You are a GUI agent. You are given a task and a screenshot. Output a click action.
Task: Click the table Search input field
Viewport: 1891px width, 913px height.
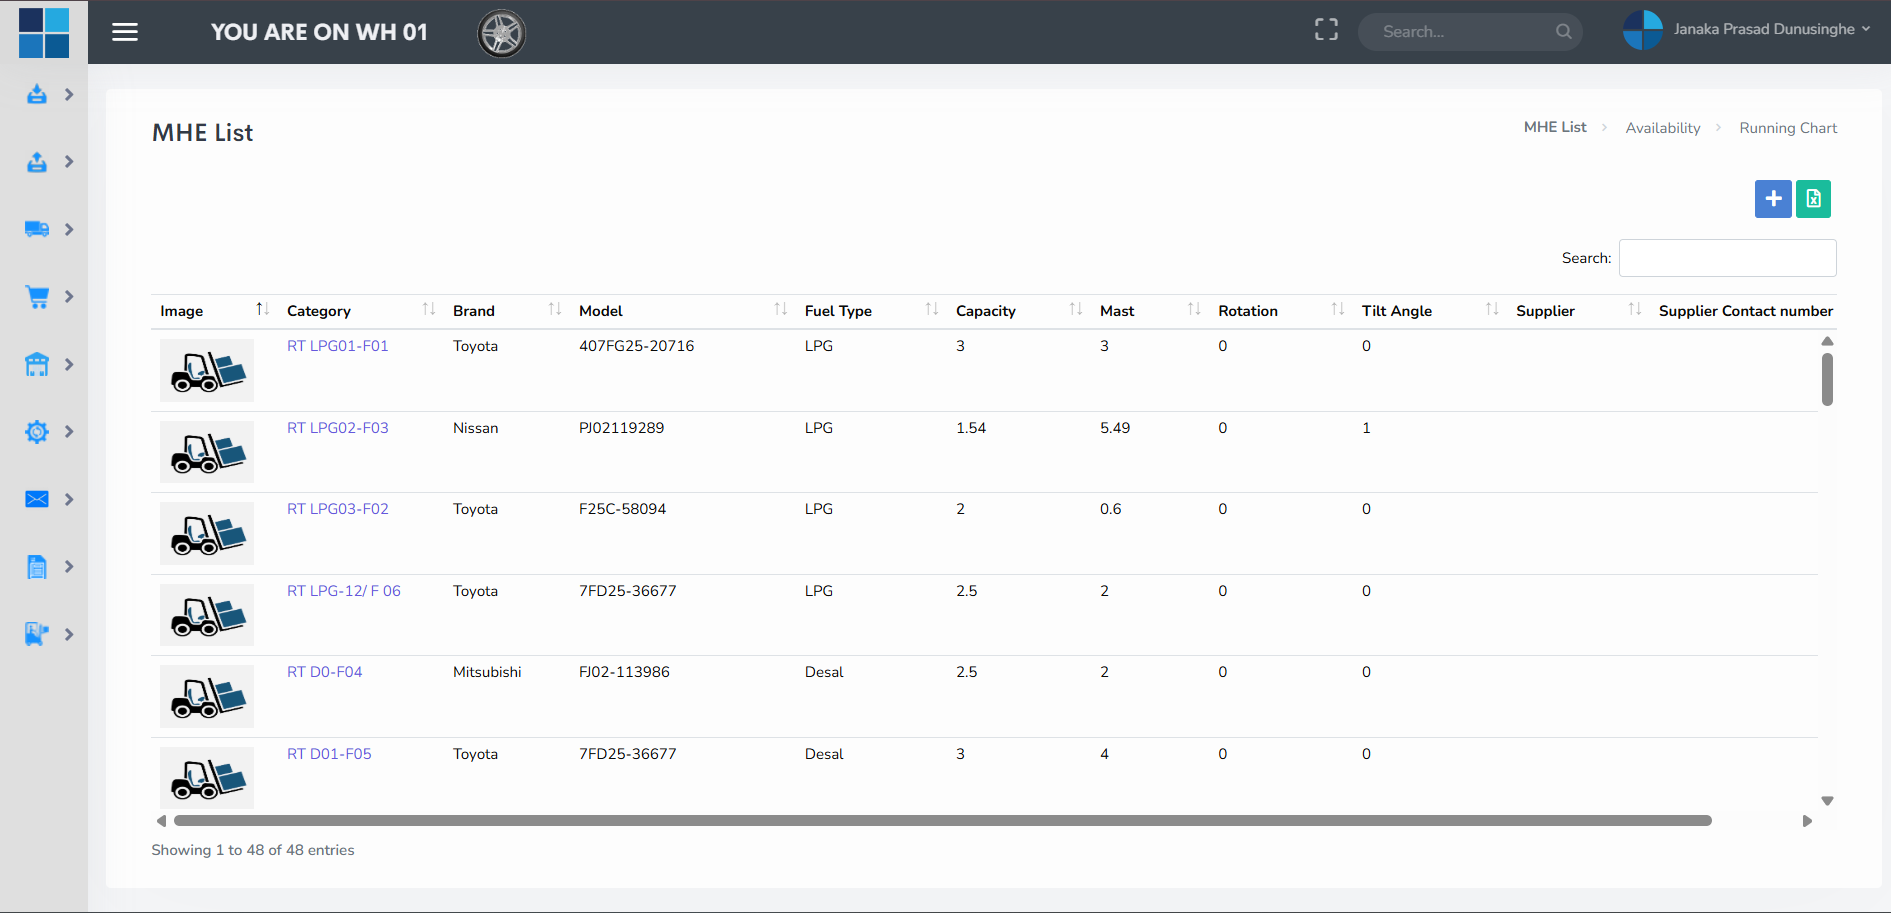tap(1727, 258)
